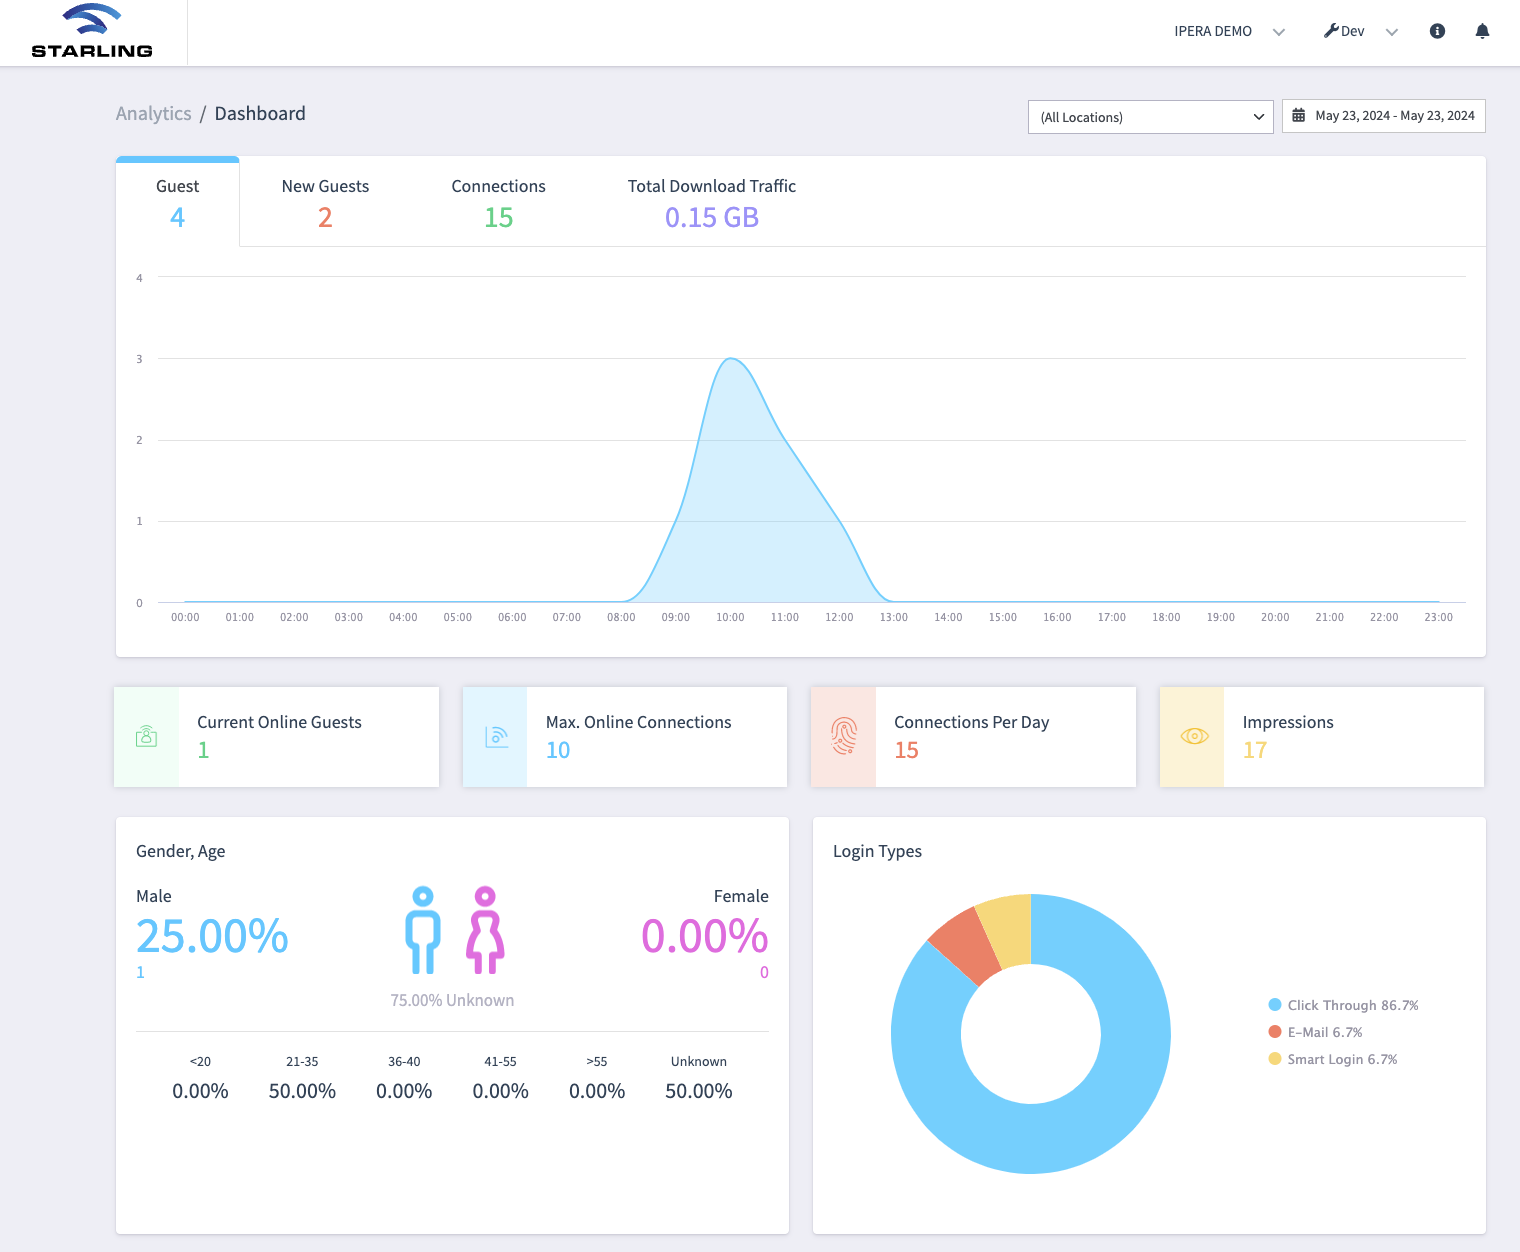
Task: Click the fingerprint Connections Per Day icon
Action: pos(844,736)
